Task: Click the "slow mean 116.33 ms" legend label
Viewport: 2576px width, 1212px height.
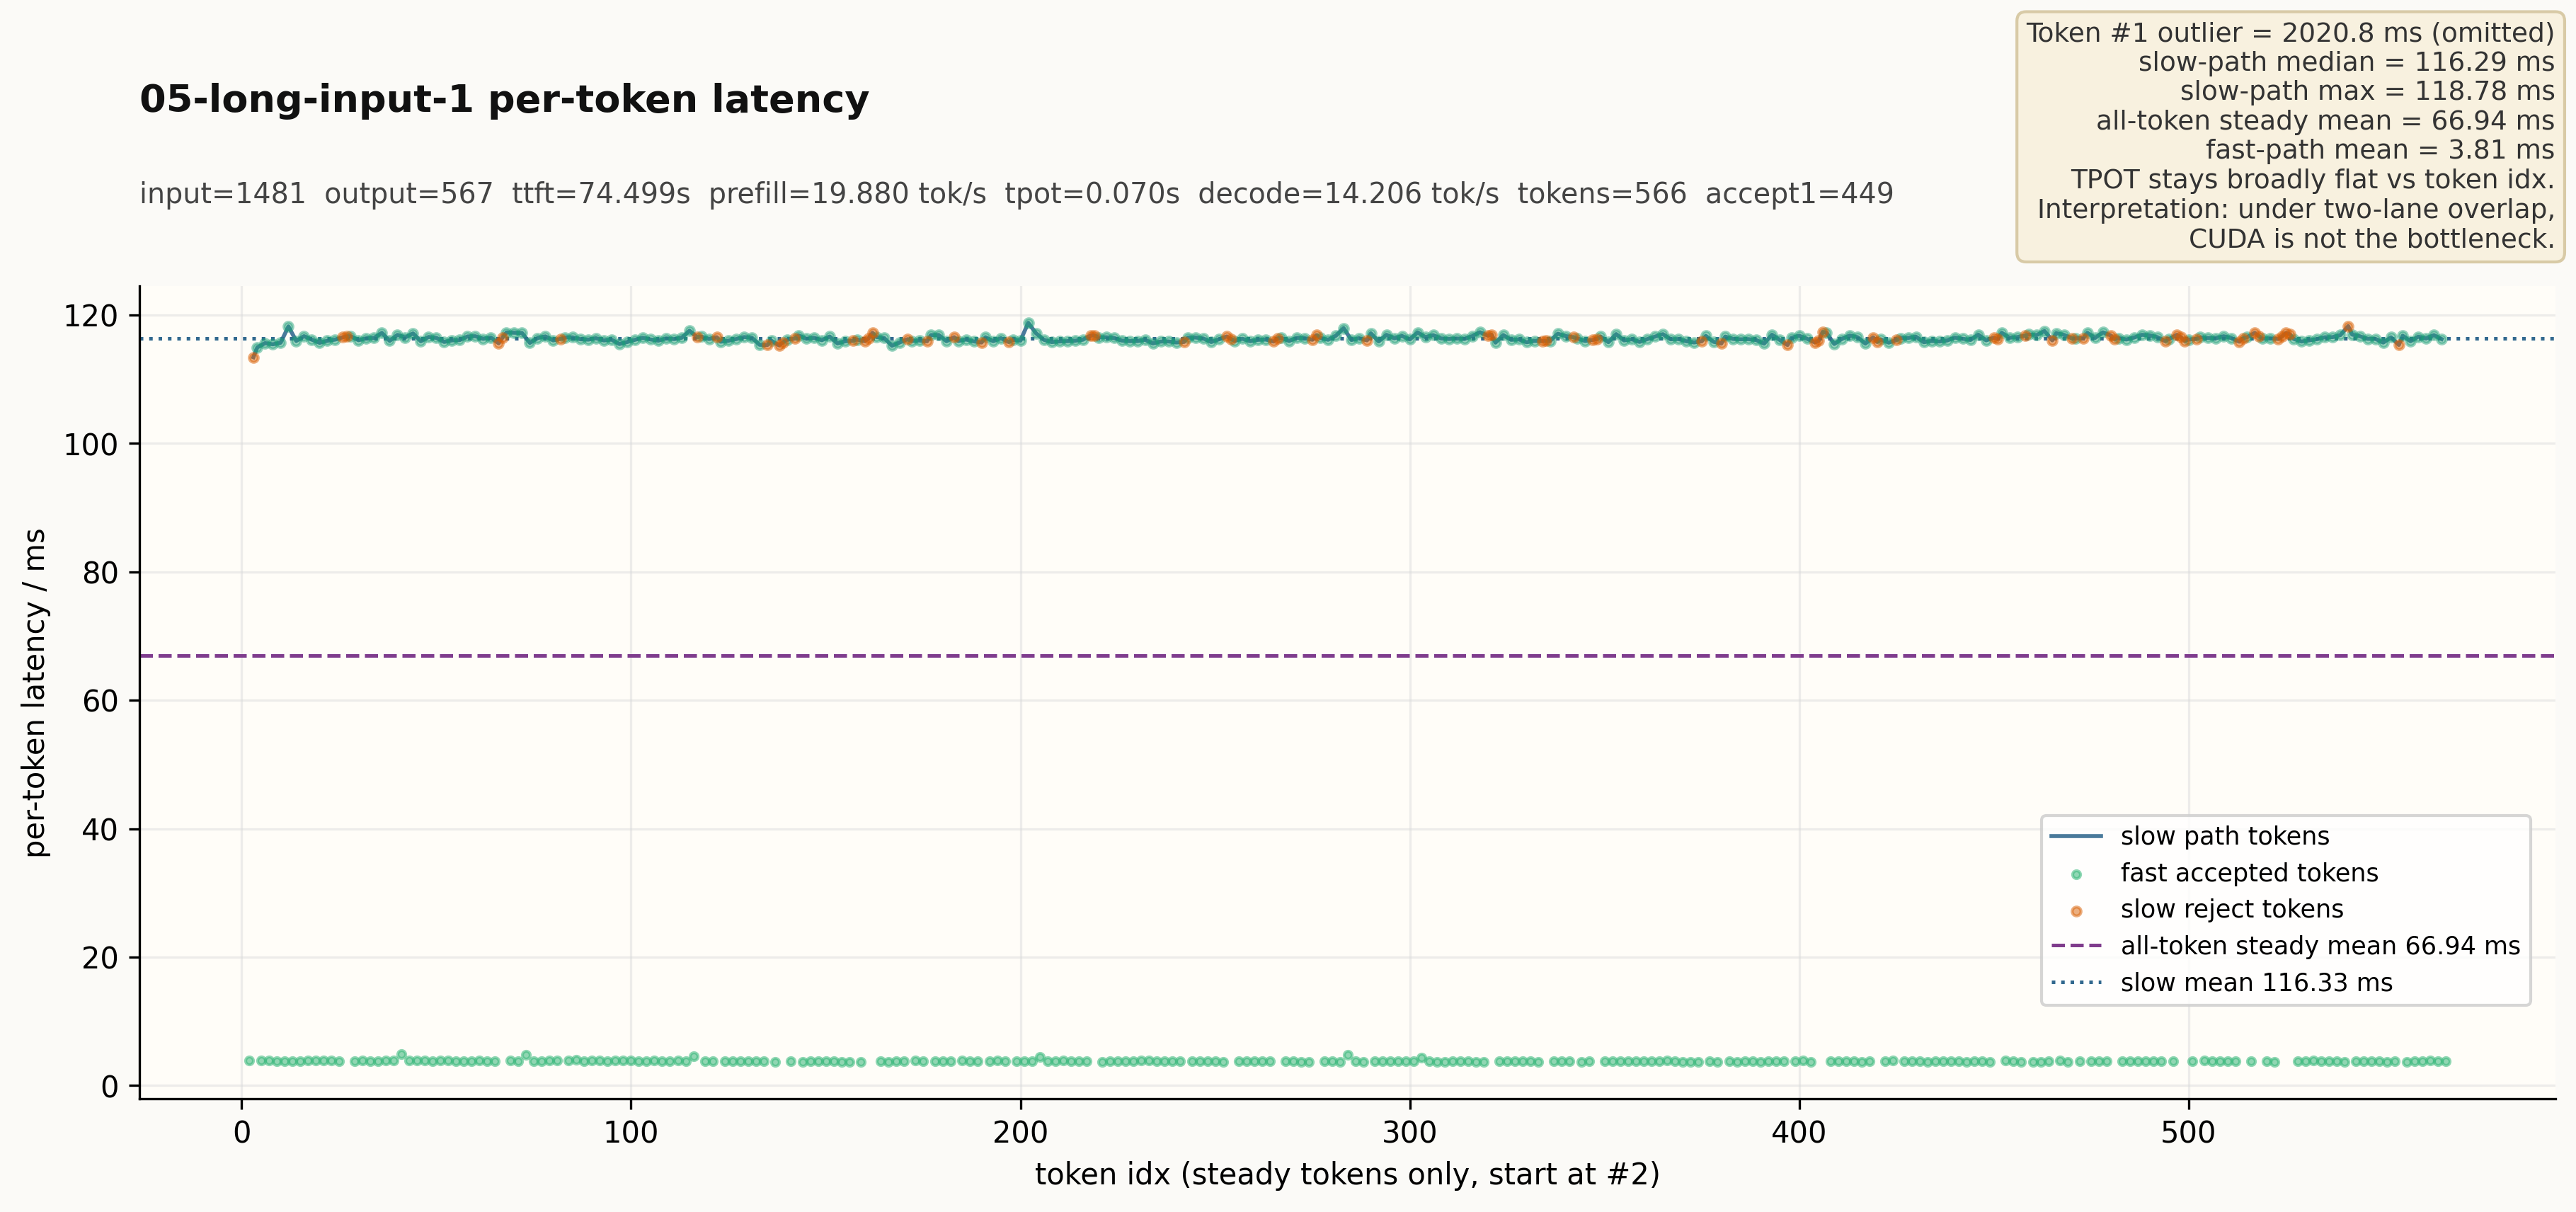Action: click(2256, 983)
